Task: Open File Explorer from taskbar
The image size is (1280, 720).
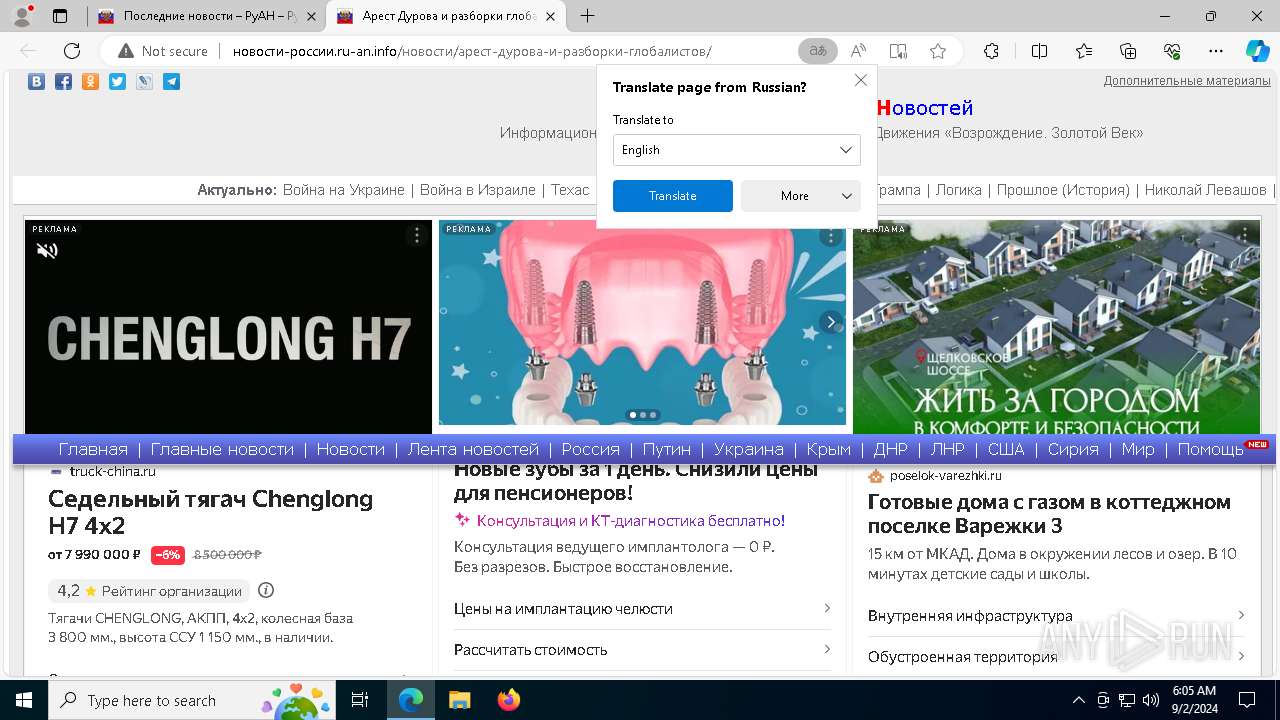Action: pyautogui.click(x=459, y=700)
